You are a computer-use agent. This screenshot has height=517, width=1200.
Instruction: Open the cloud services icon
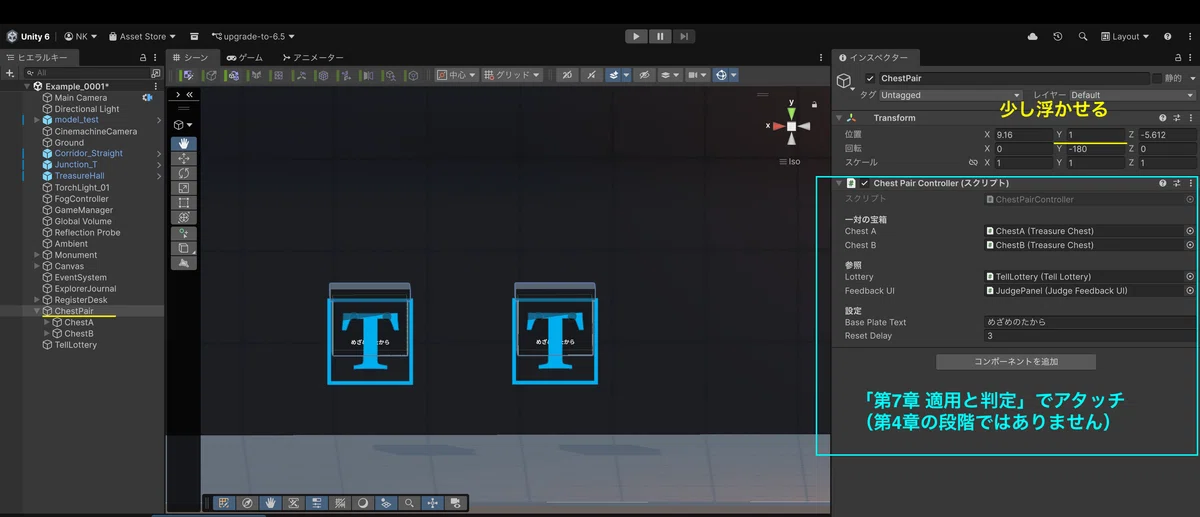1033,36
